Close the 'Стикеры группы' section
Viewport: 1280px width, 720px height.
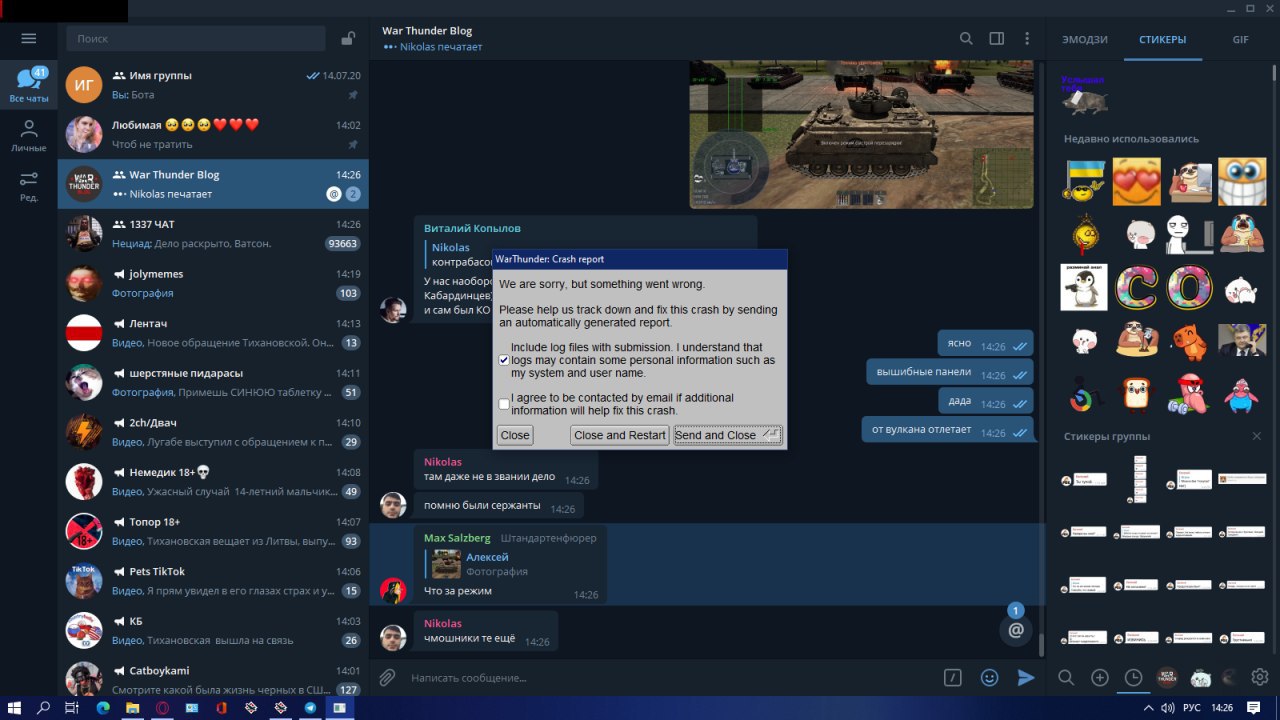pyautogui.click(x=1257, y=436)
